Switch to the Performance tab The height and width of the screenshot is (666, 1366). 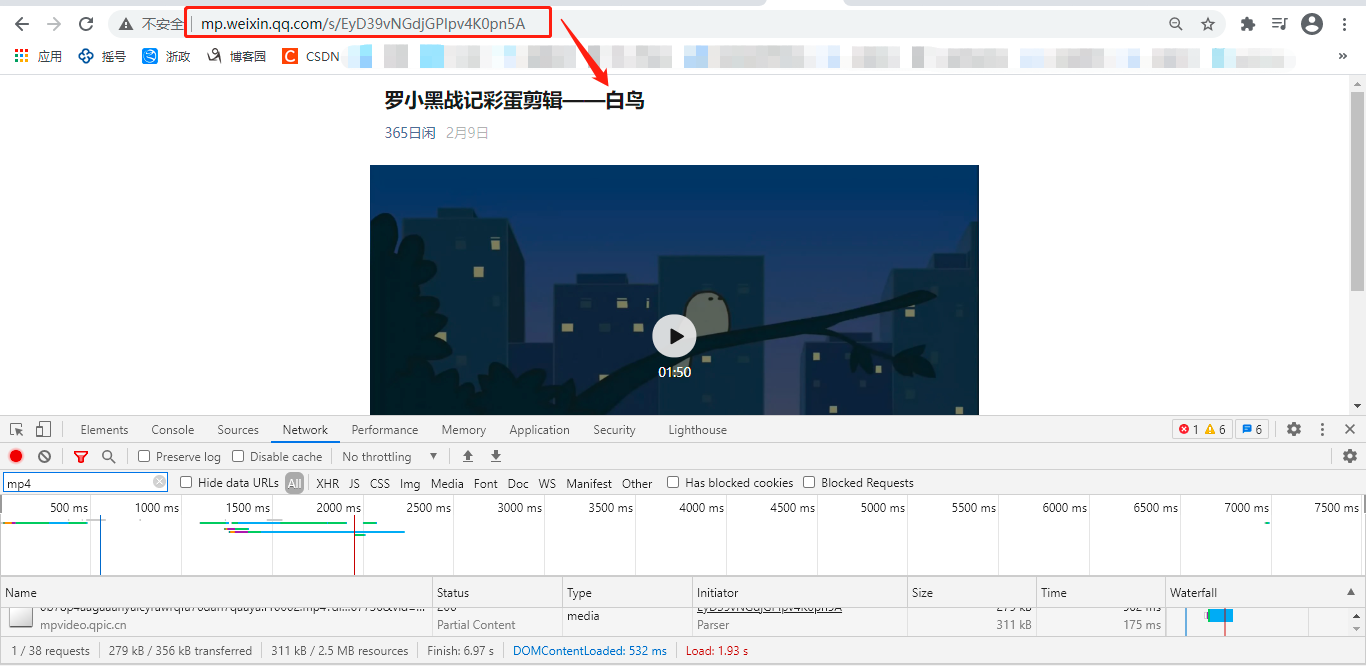[x=385, y=430]
